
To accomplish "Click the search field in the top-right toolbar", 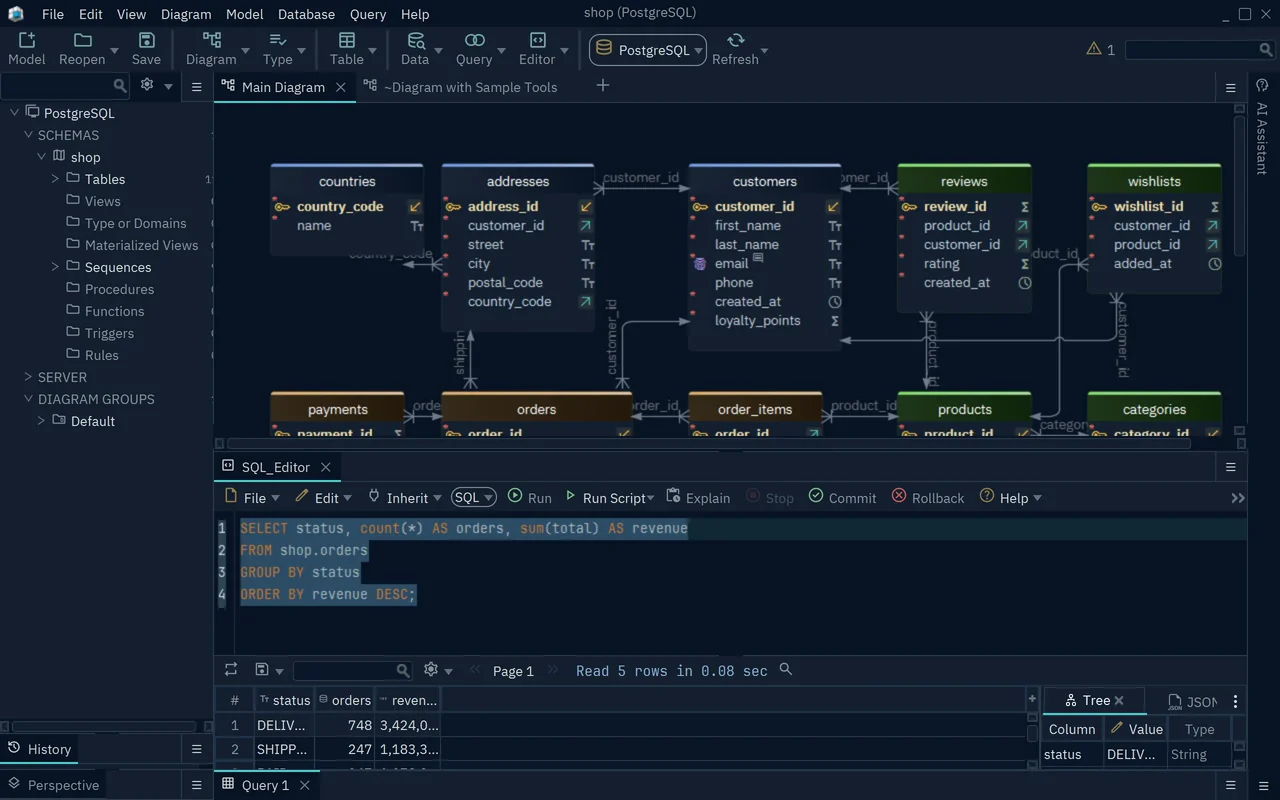I will pos(1199,50).
